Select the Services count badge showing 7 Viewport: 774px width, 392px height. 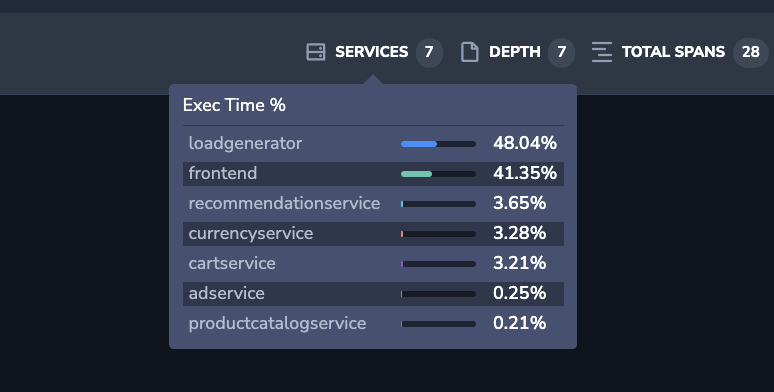(x=429, y=52)
